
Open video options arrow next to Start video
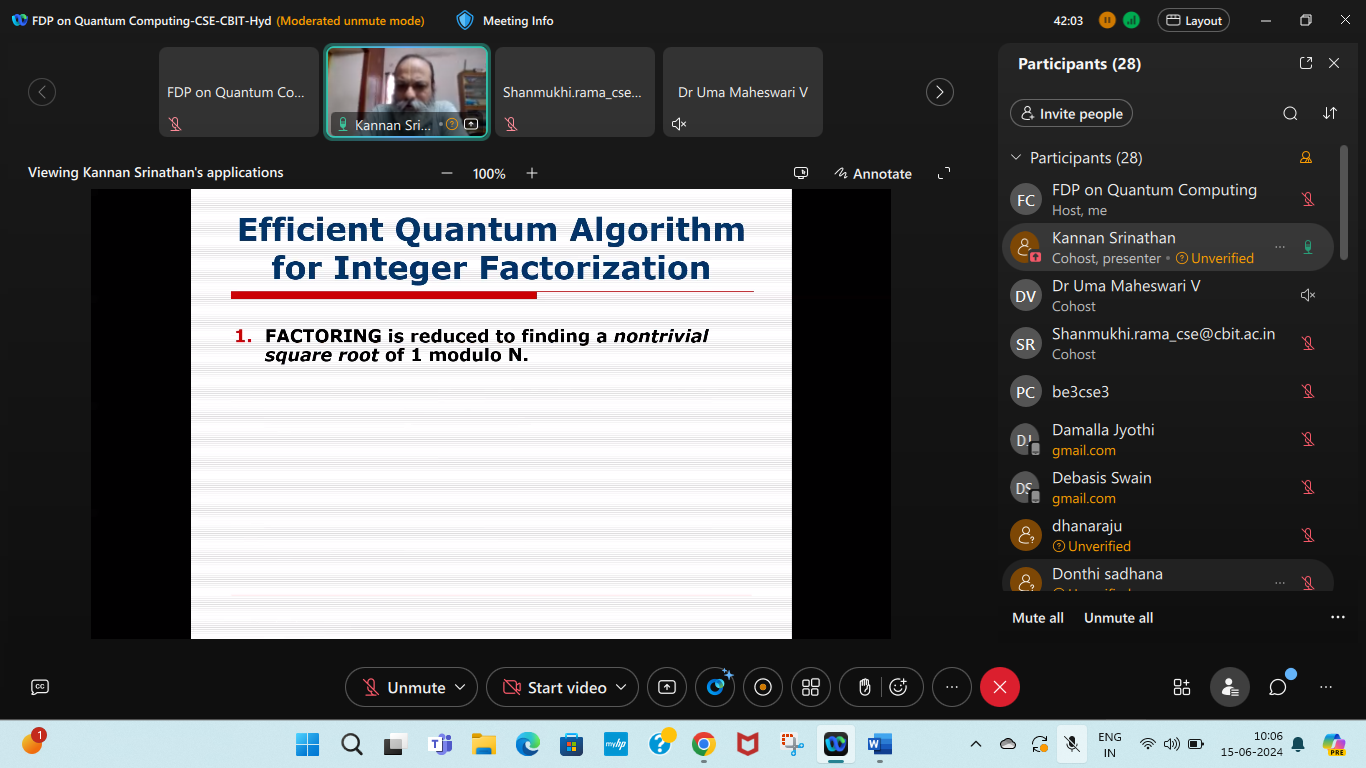pyautogui.click(x=621, y=687)
